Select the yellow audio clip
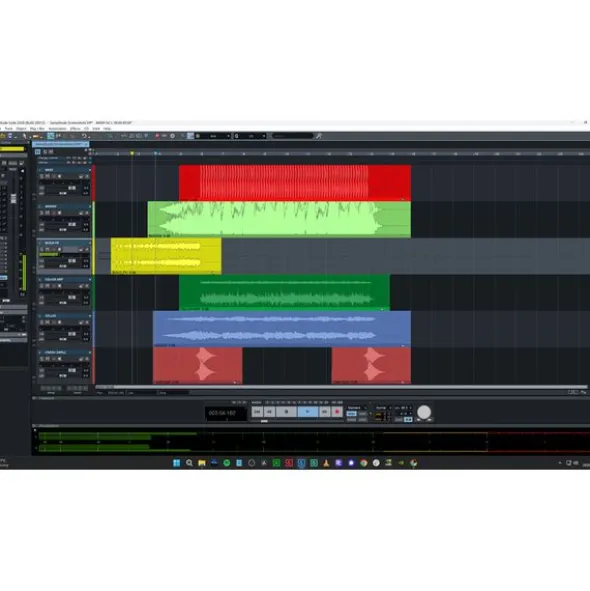This screenshot has width=590, height=591. [x=166, y=256]
